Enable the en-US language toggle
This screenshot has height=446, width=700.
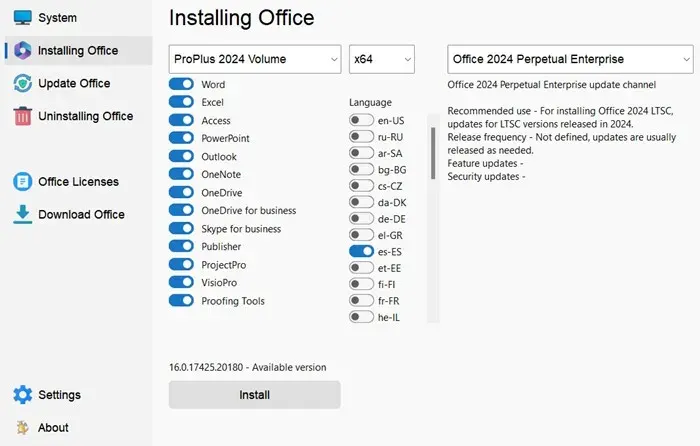[361, 120]
